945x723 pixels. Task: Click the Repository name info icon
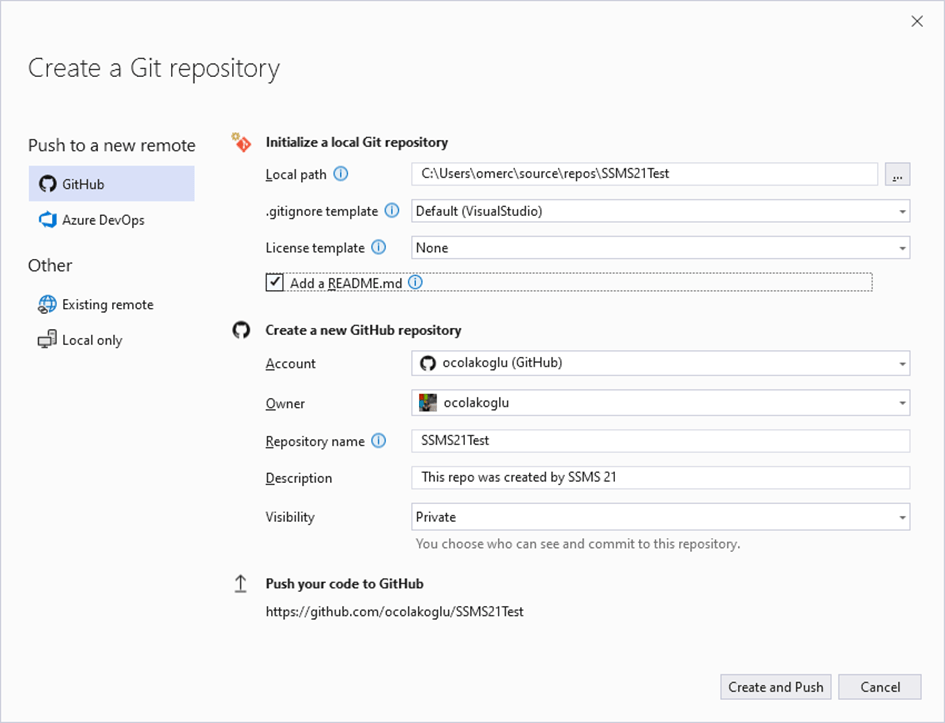click(x=379, y=440)
